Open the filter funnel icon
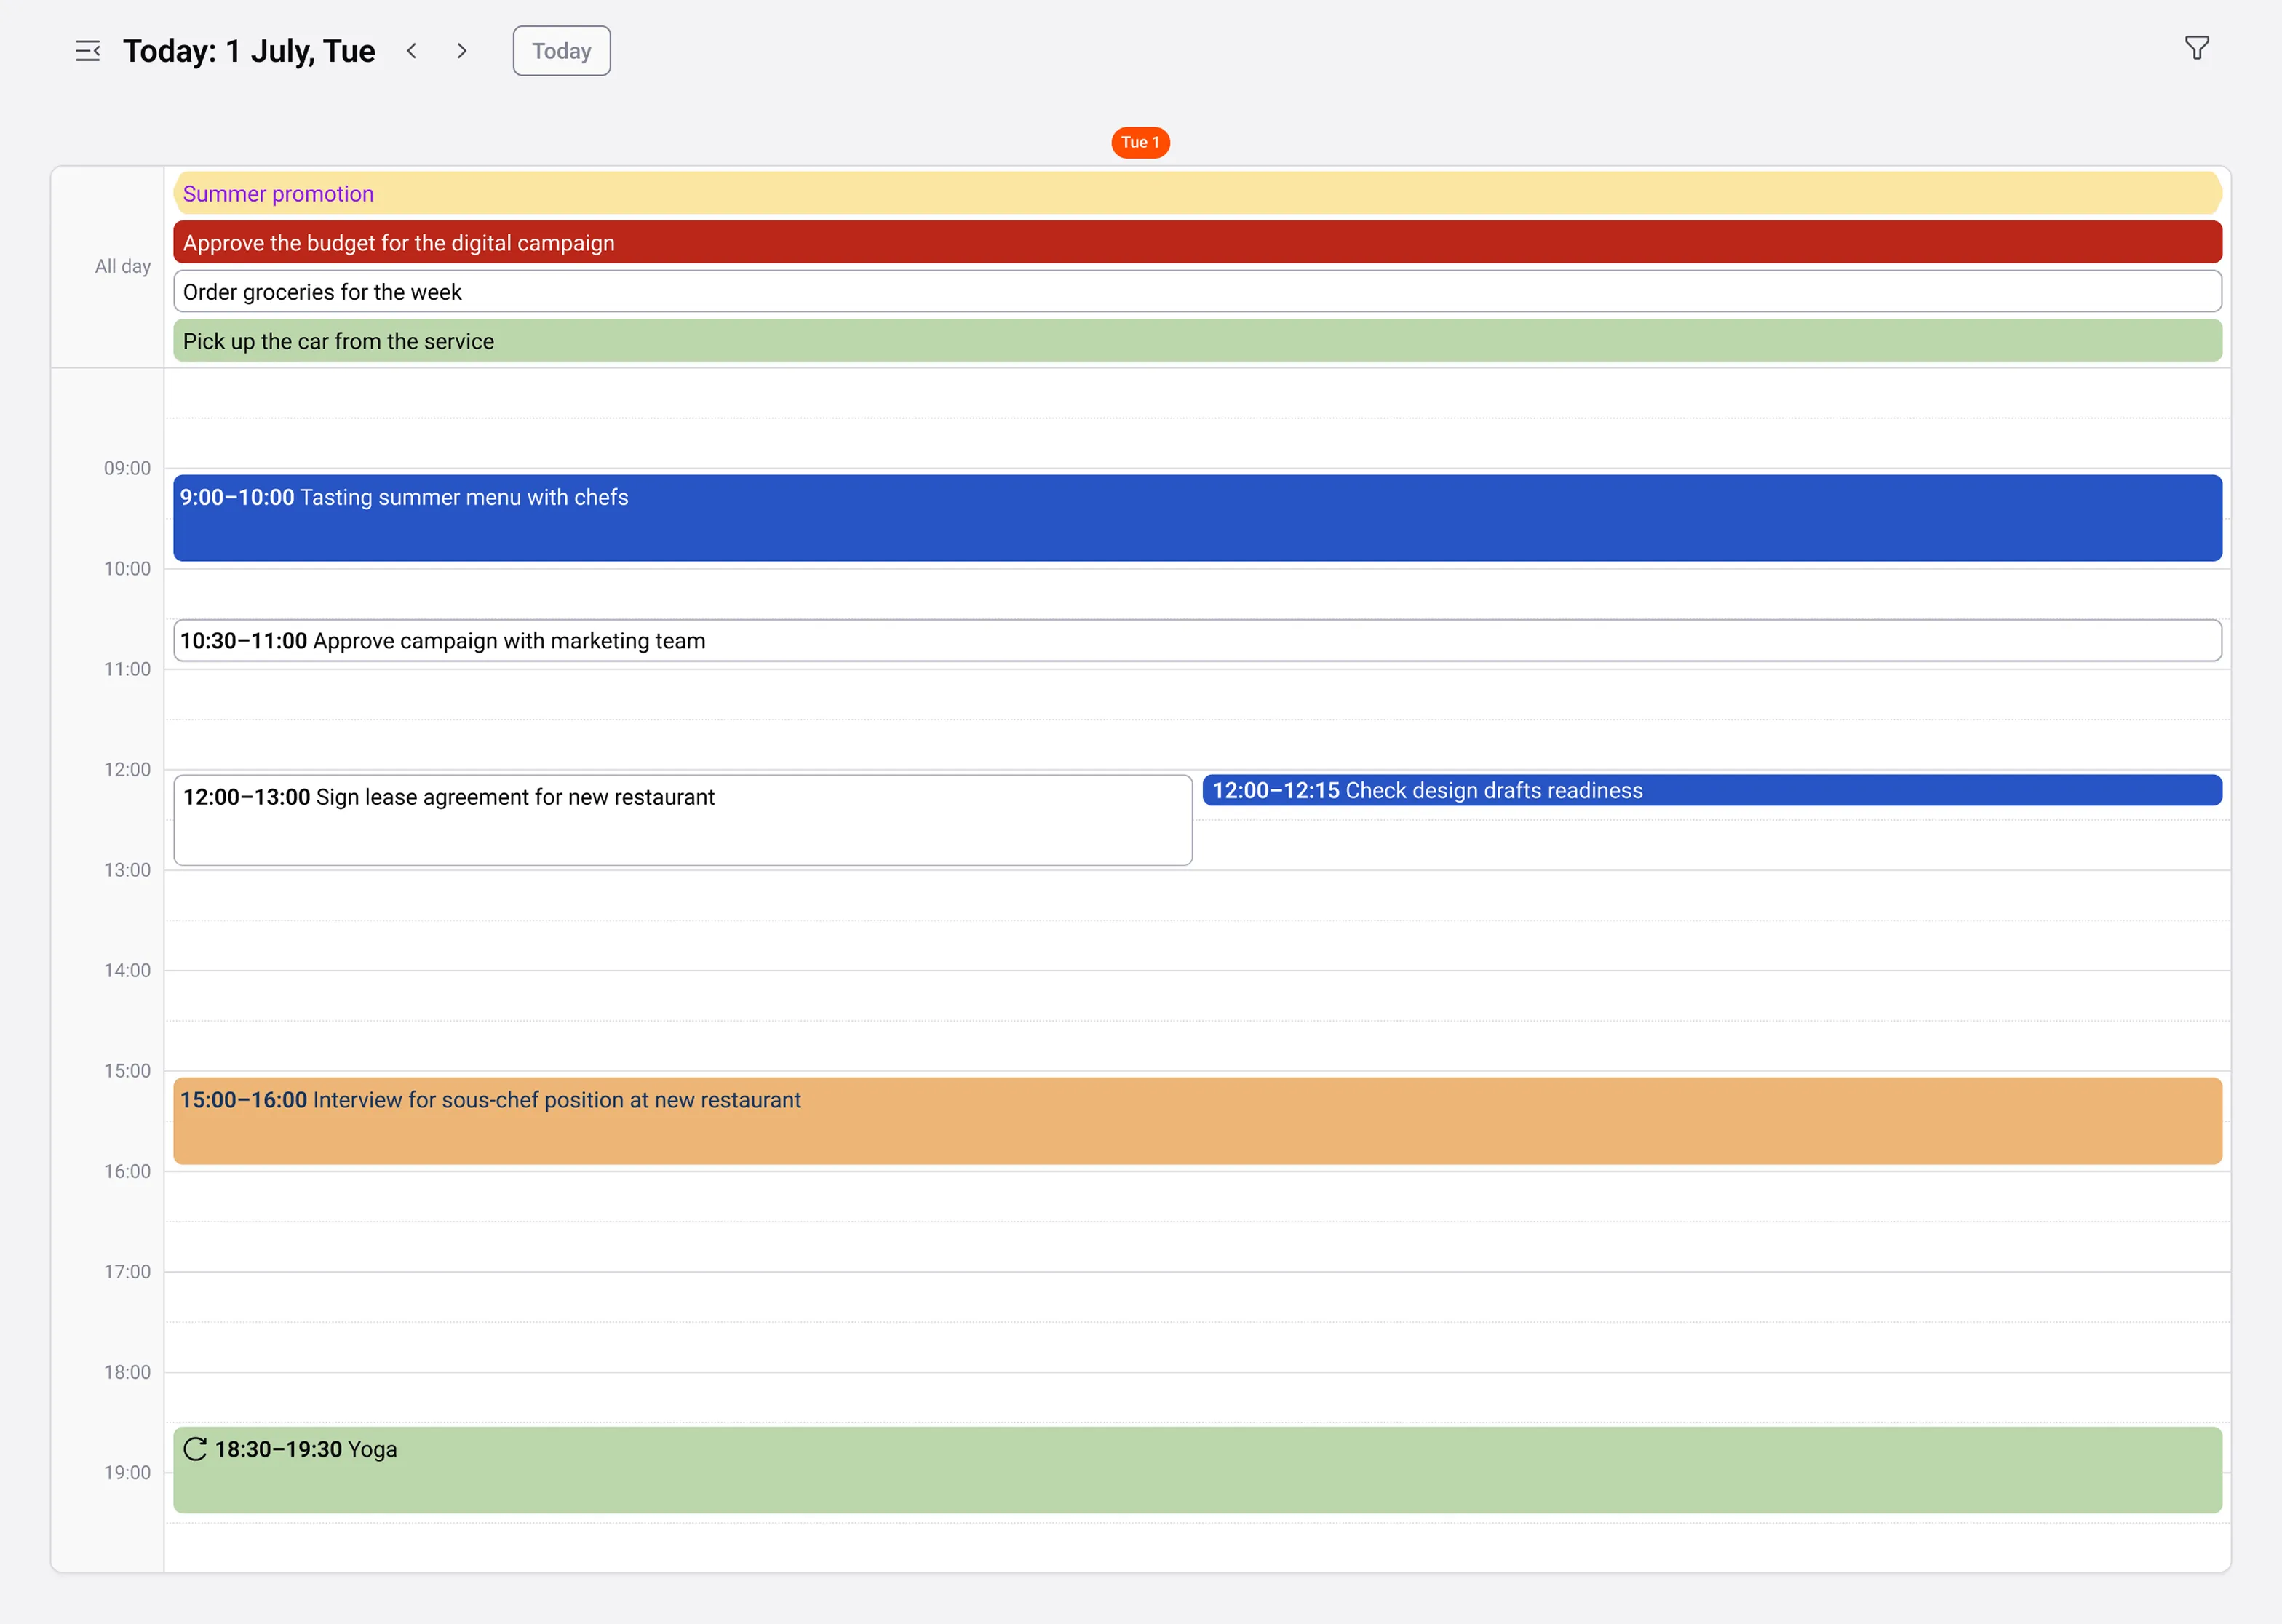 tap(2196, 48)
